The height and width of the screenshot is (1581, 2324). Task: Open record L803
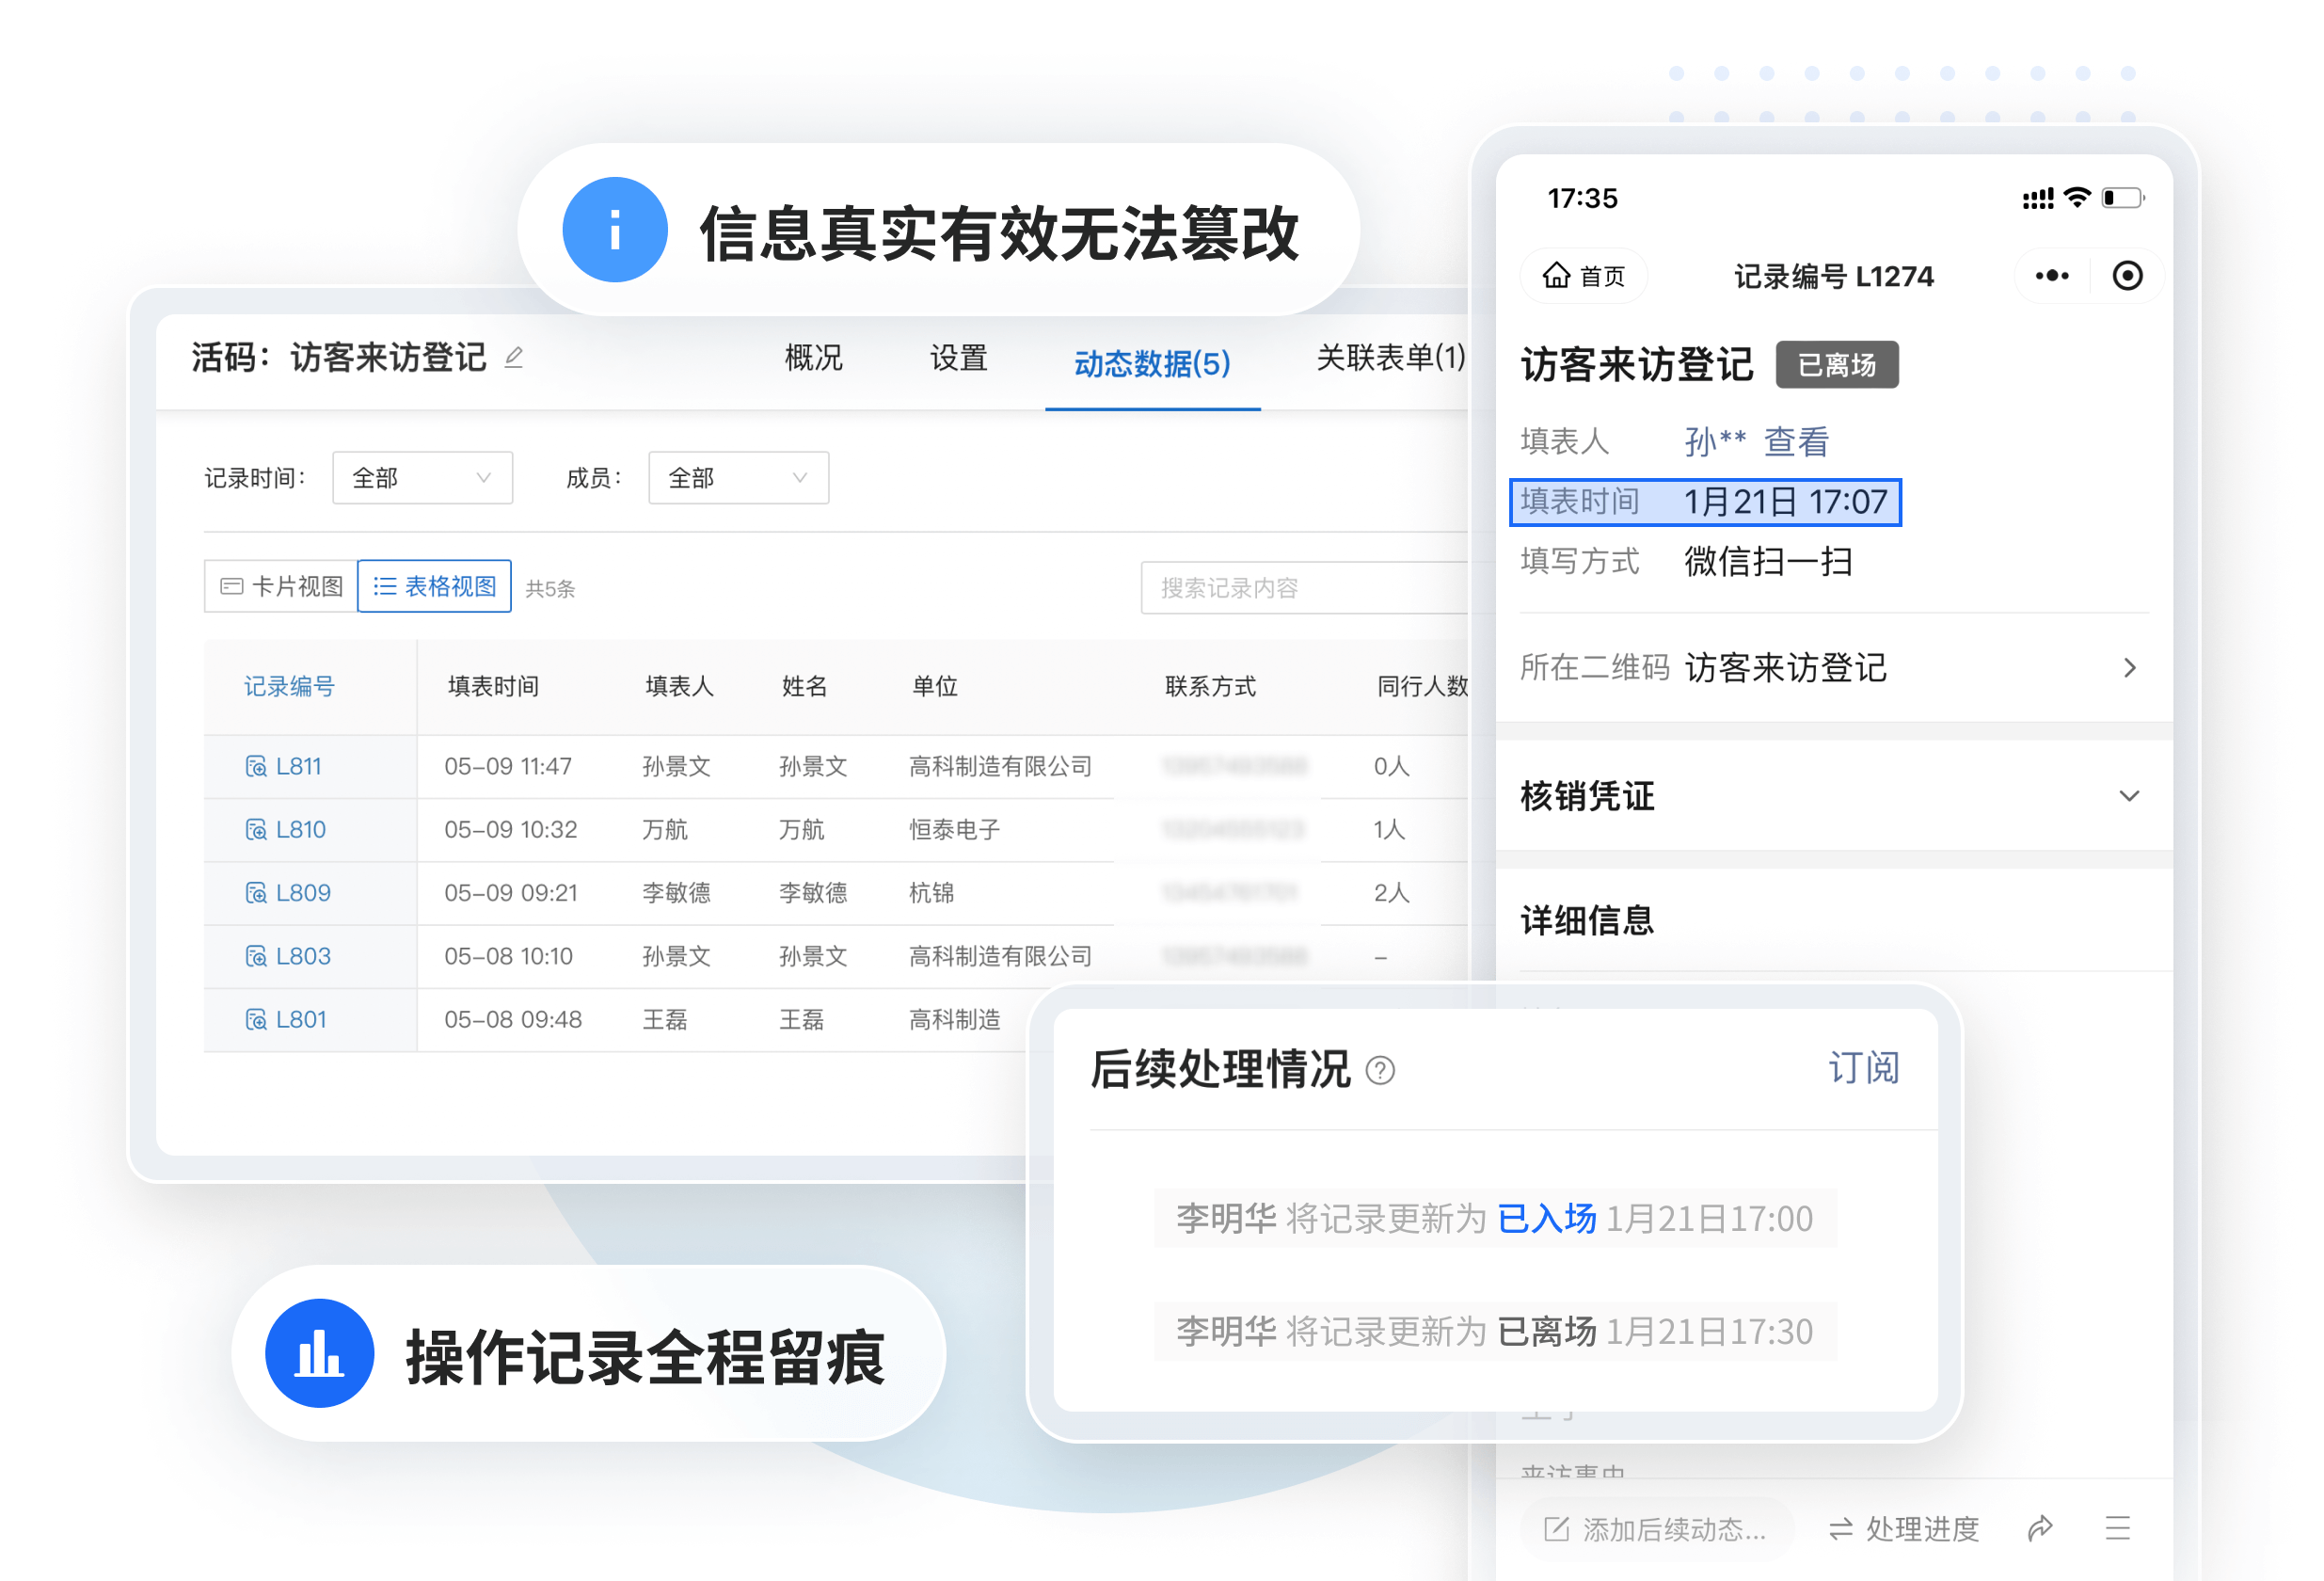coord(302,955)
